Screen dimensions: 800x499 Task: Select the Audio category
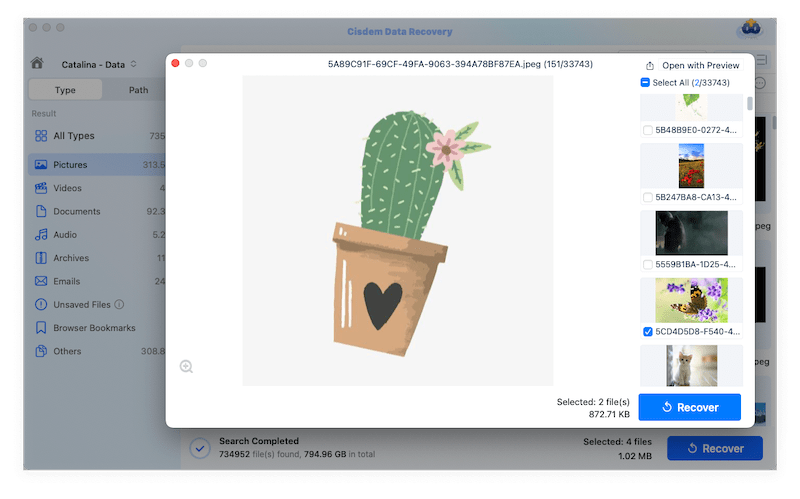[x=97, y=235]
